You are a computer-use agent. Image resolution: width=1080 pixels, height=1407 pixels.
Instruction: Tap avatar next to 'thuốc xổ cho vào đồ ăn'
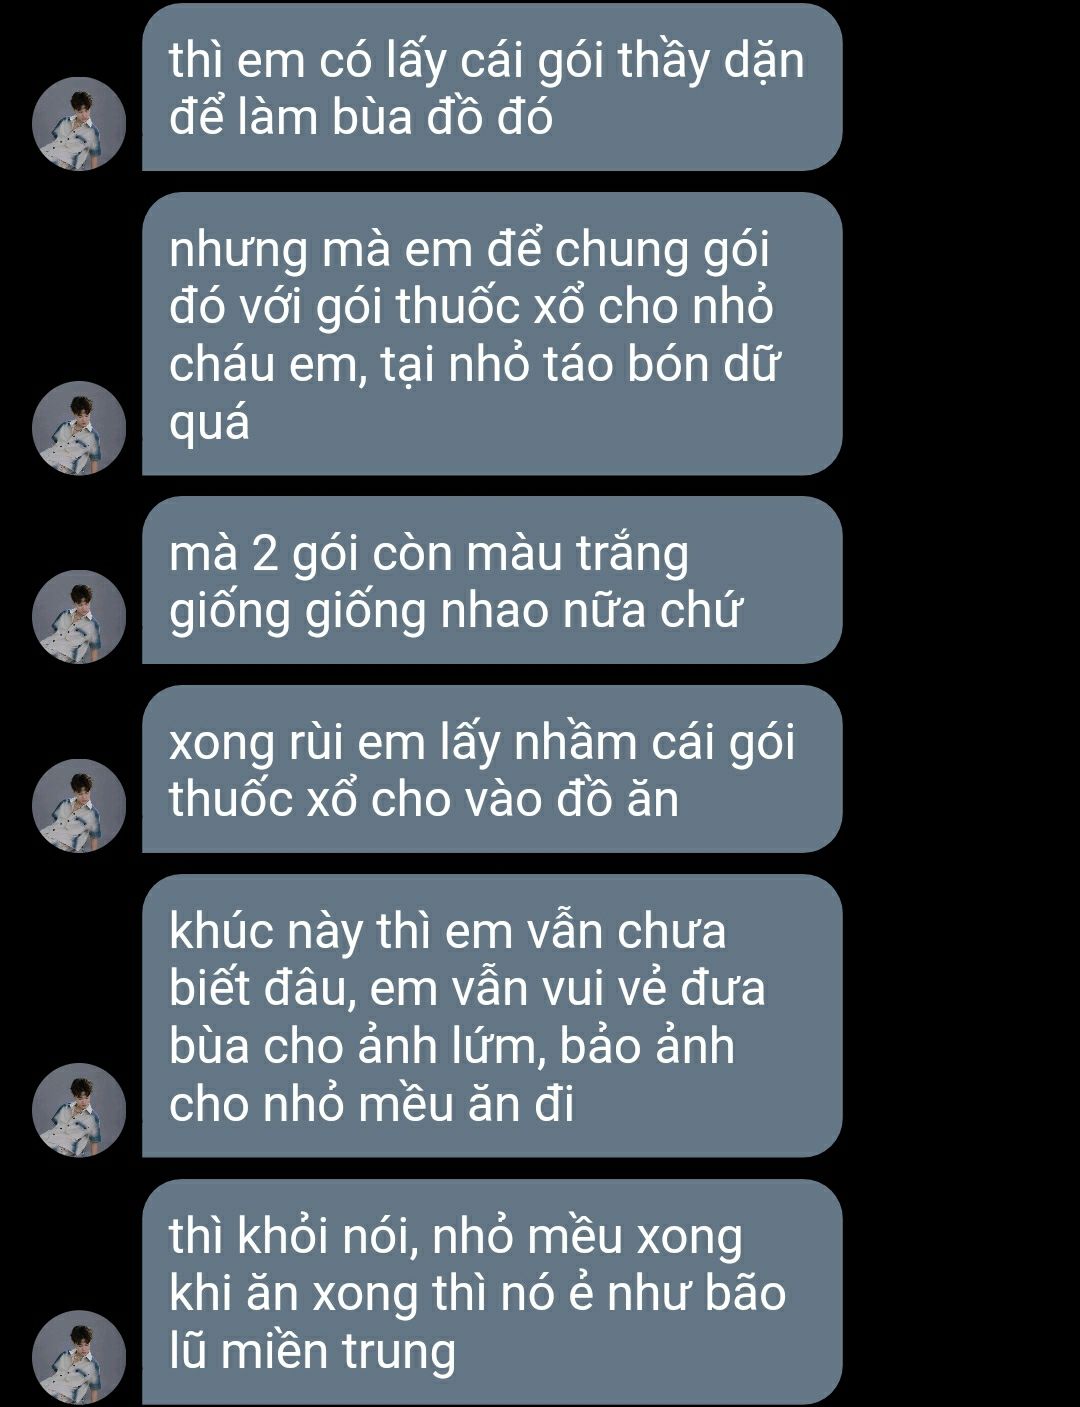[x=79, y=806]
